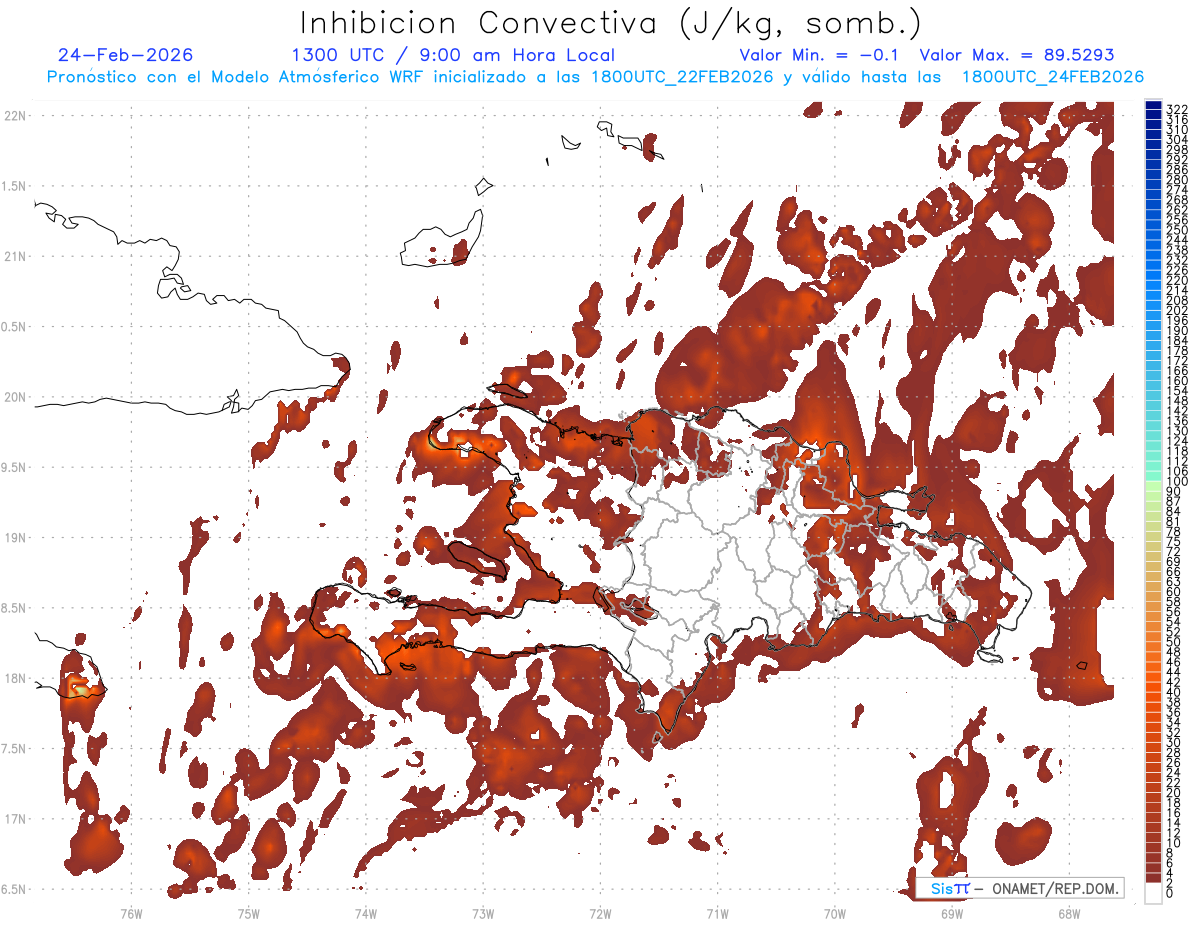Click "Valor Max. = 89.5293" label
The height and width of the screenshot is (927, 1200).
(1017, 55)
